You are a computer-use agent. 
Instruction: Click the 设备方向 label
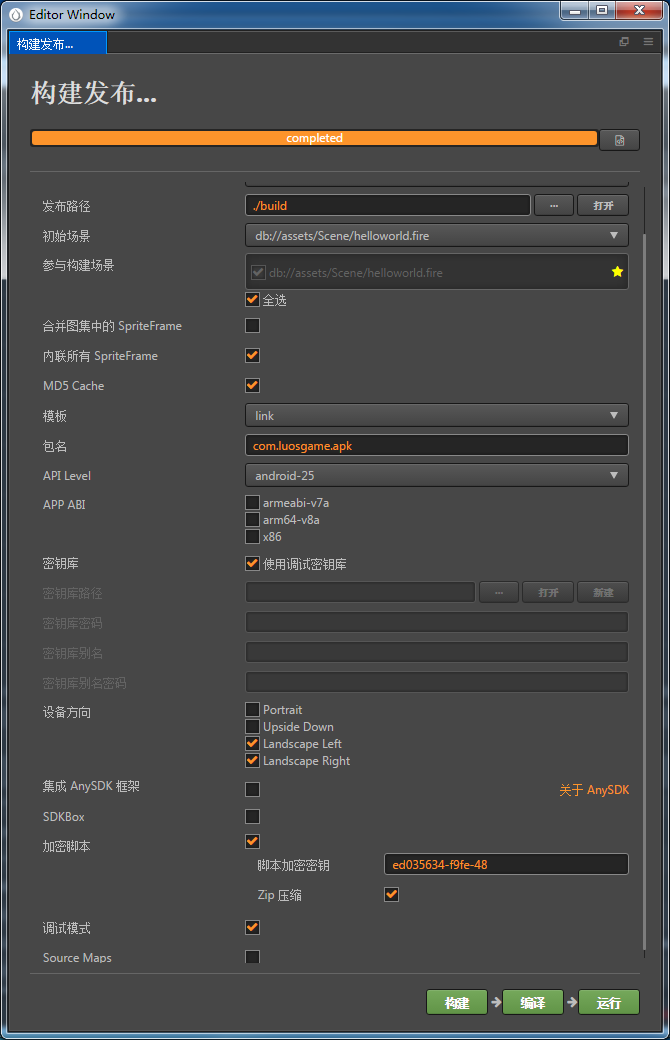[66, 712]
